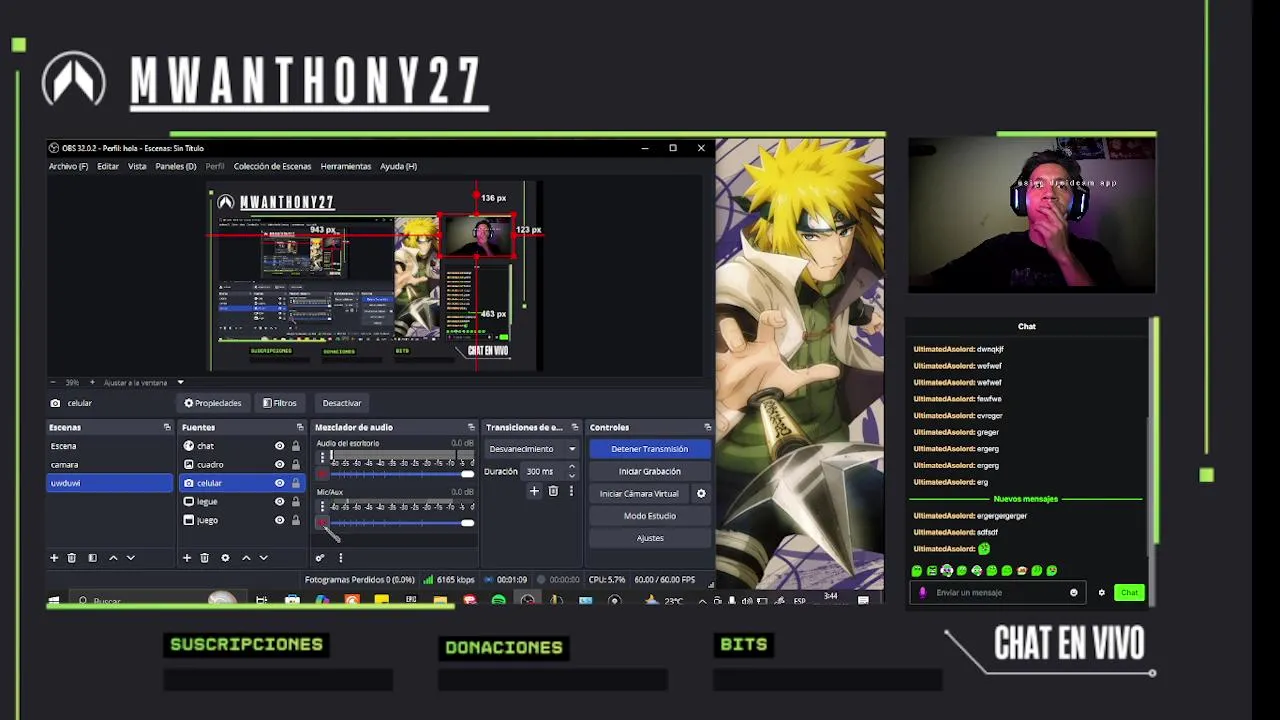Remove the transition with the trash icon
This screenshot has height=720, width=1280.
coord(553,491)
